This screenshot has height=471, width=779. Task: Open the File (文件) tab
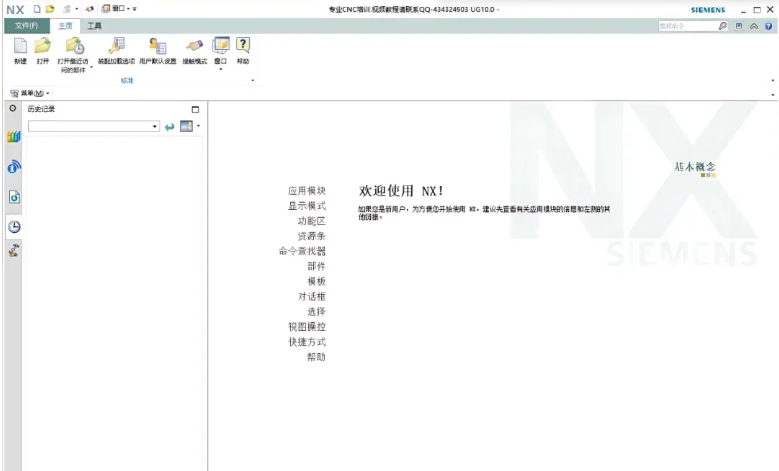pos(26,26)
